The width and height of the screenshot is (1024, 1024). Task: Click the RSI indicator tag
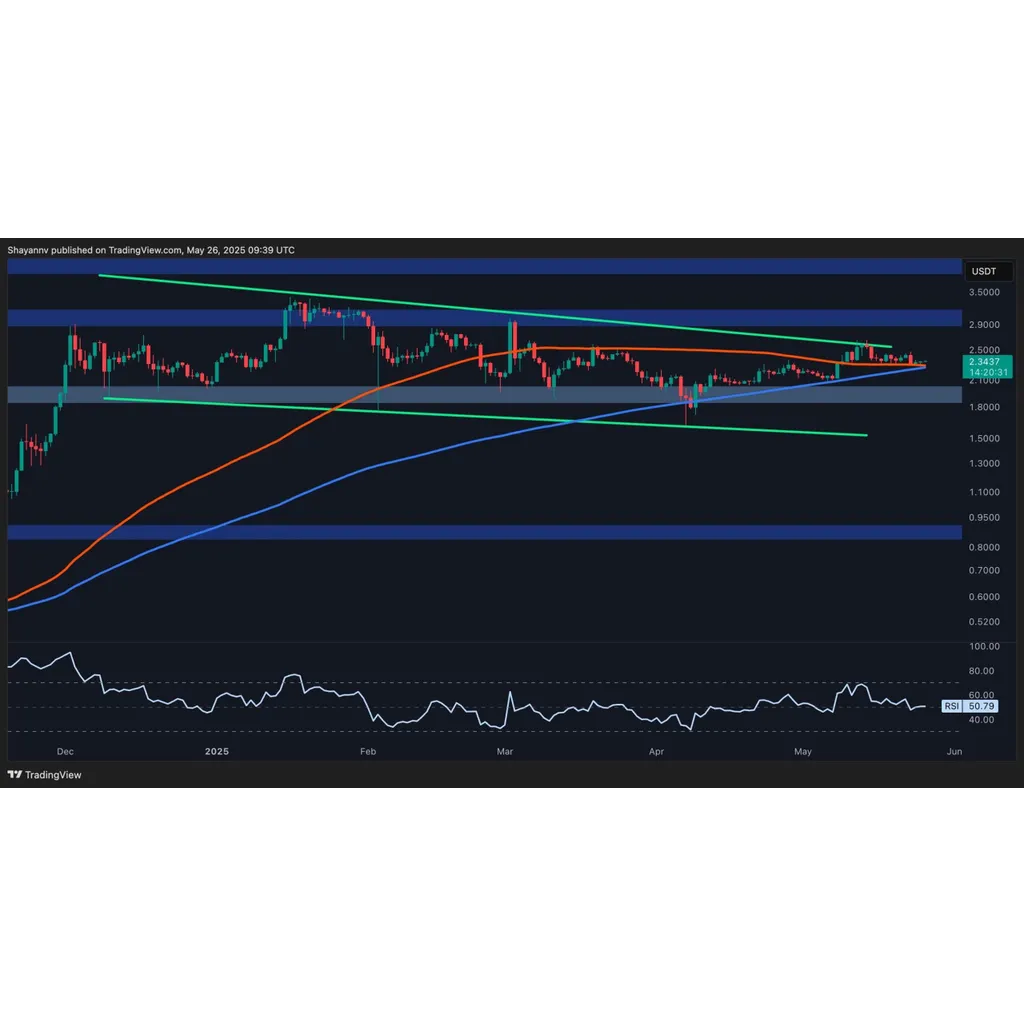(x=952, y=706)
